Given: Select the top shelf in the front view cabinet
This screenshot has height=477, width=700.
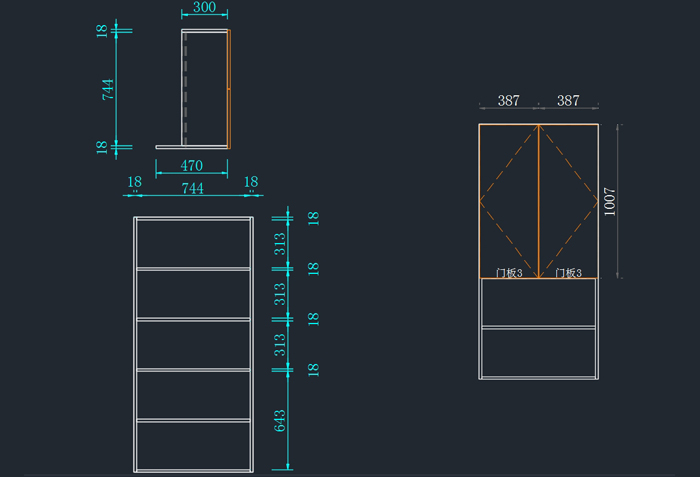Looking at the screenshot, I should tap(193, 268).
